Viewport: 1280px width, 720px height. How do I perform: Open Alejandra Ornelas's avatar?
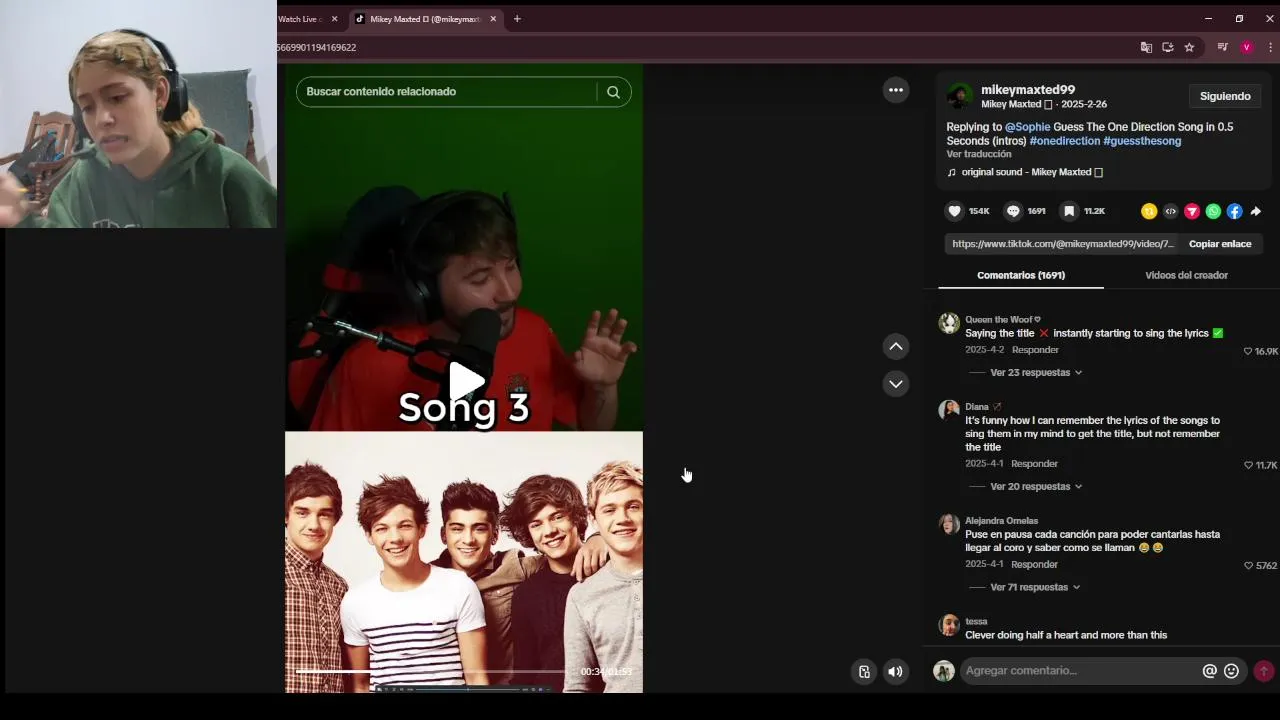949,524
